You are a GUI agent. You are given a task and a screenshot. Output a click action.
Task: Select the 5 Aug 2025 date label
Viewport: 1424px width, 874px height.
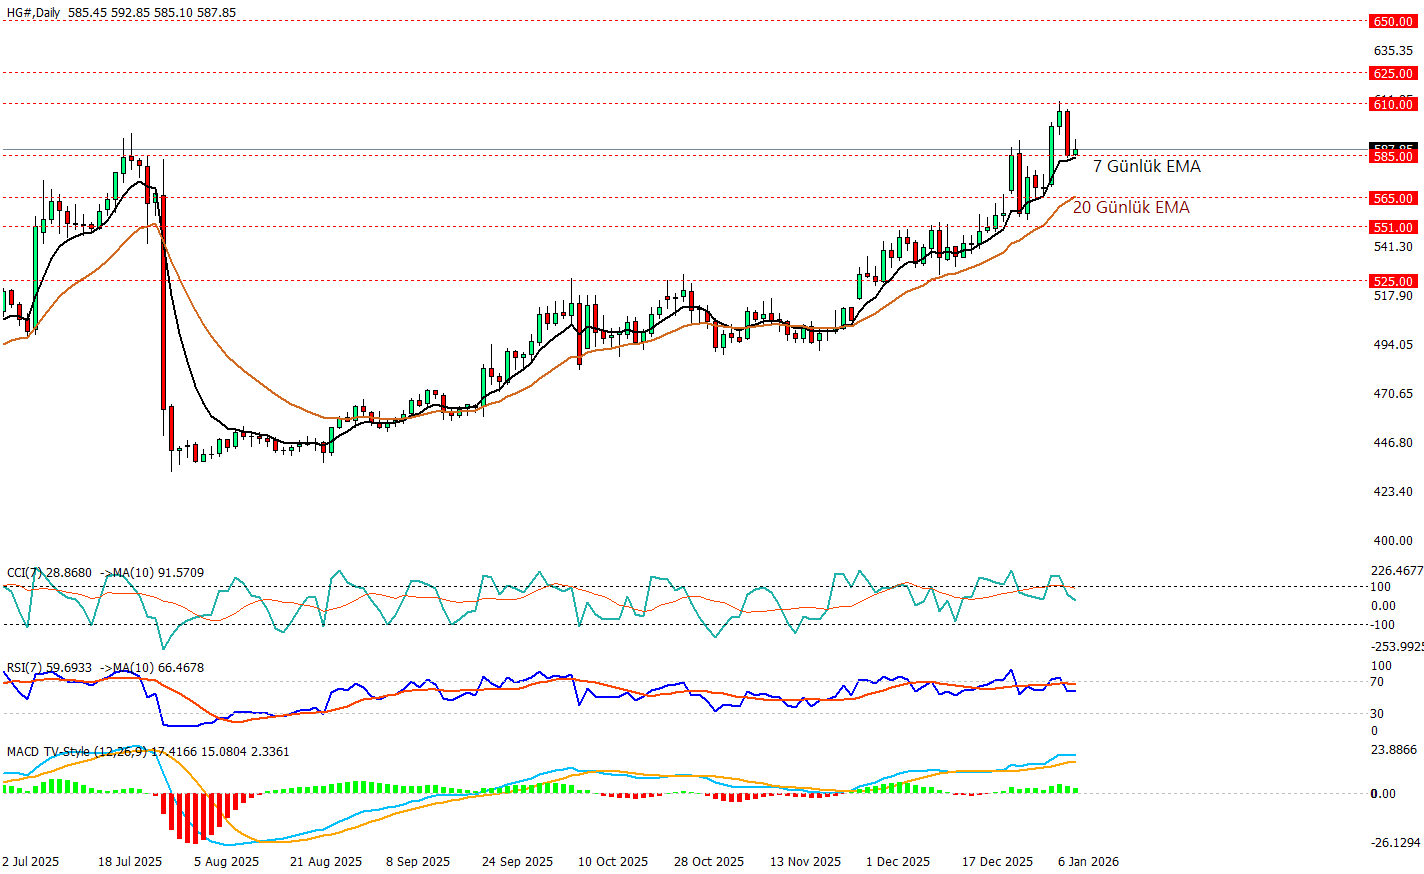coord(226,861)
